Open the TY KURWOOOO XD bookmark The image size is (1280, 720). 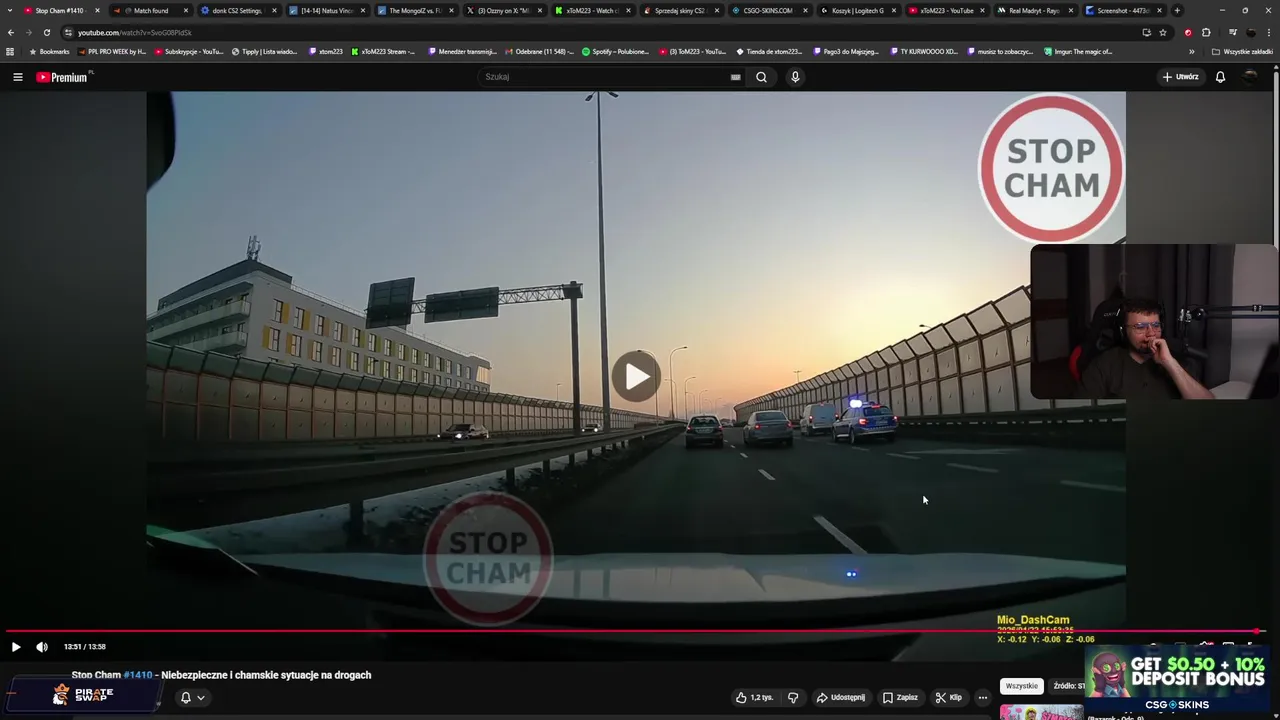coord(923,51)
